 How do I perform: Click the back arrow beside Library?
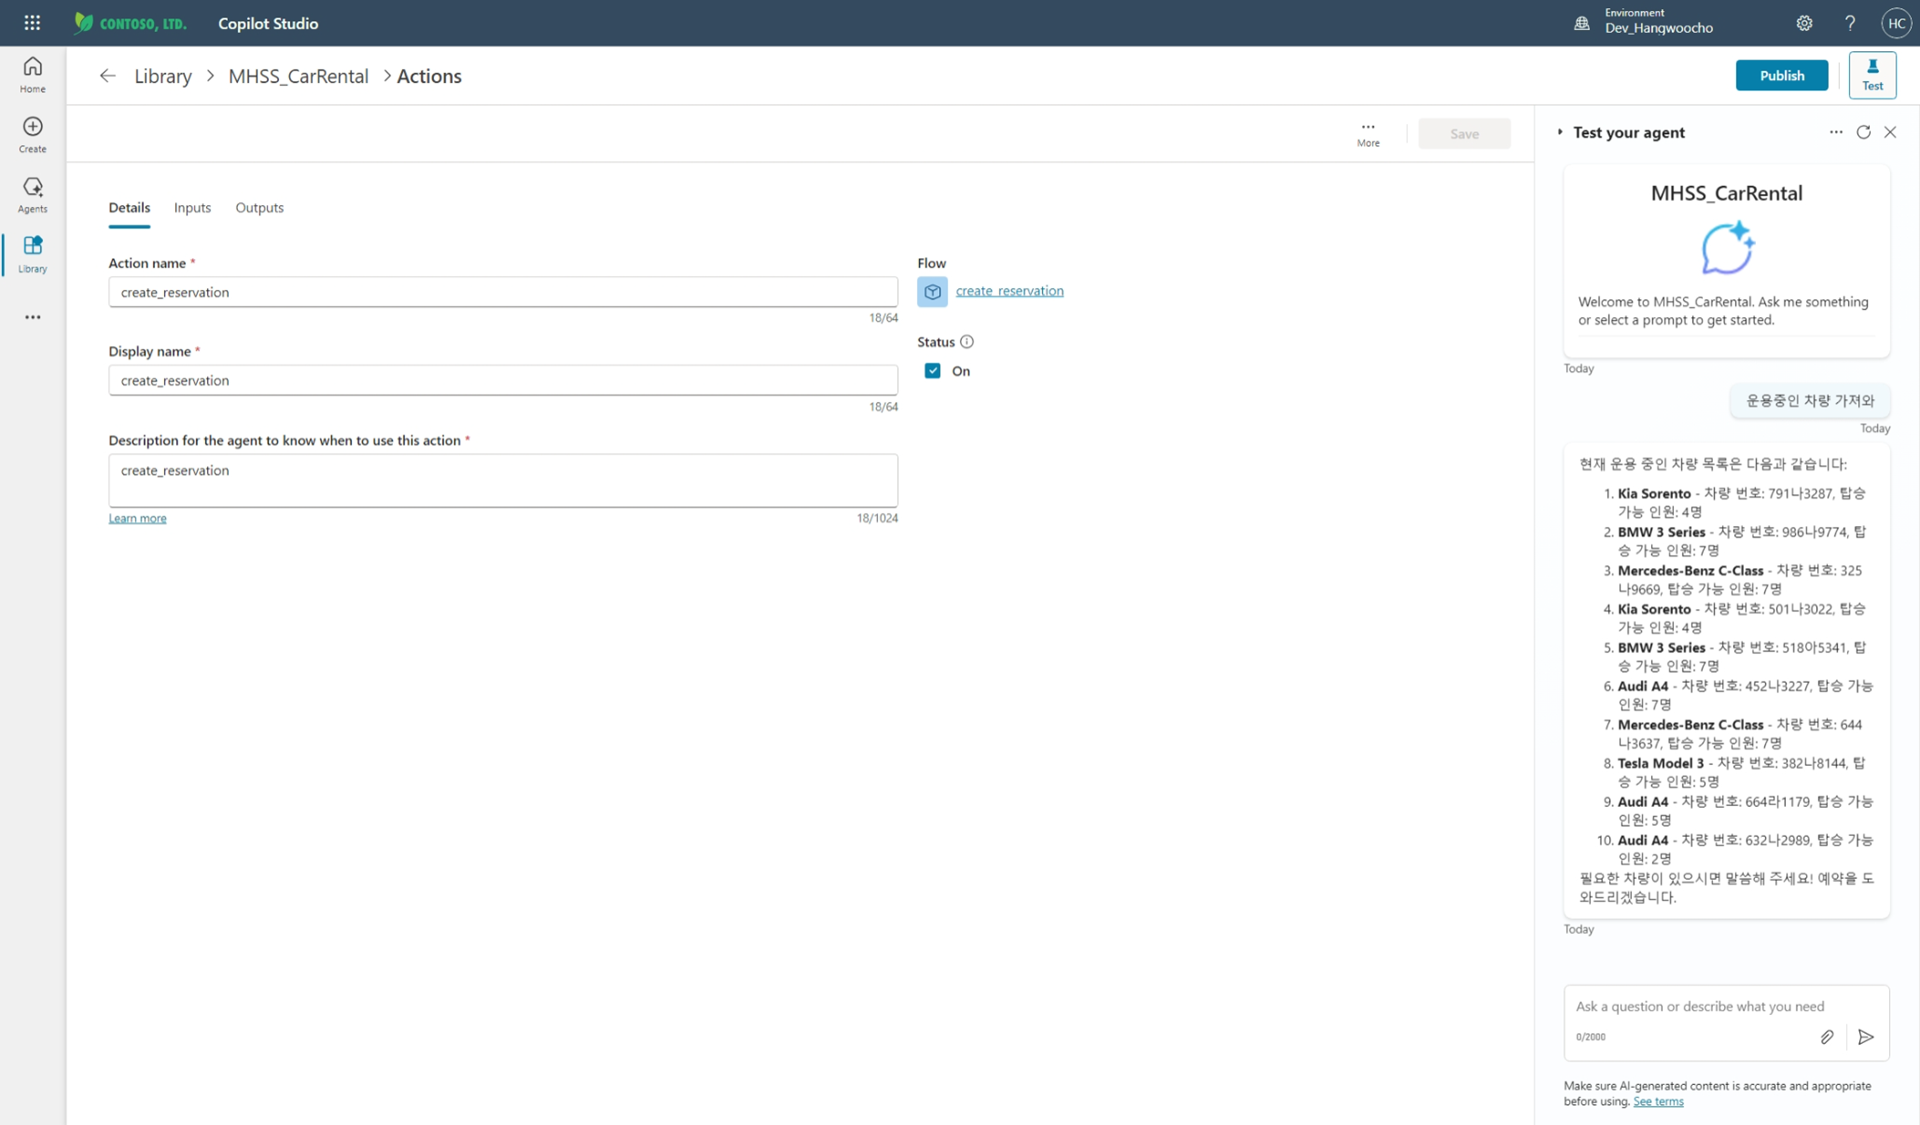108,76
